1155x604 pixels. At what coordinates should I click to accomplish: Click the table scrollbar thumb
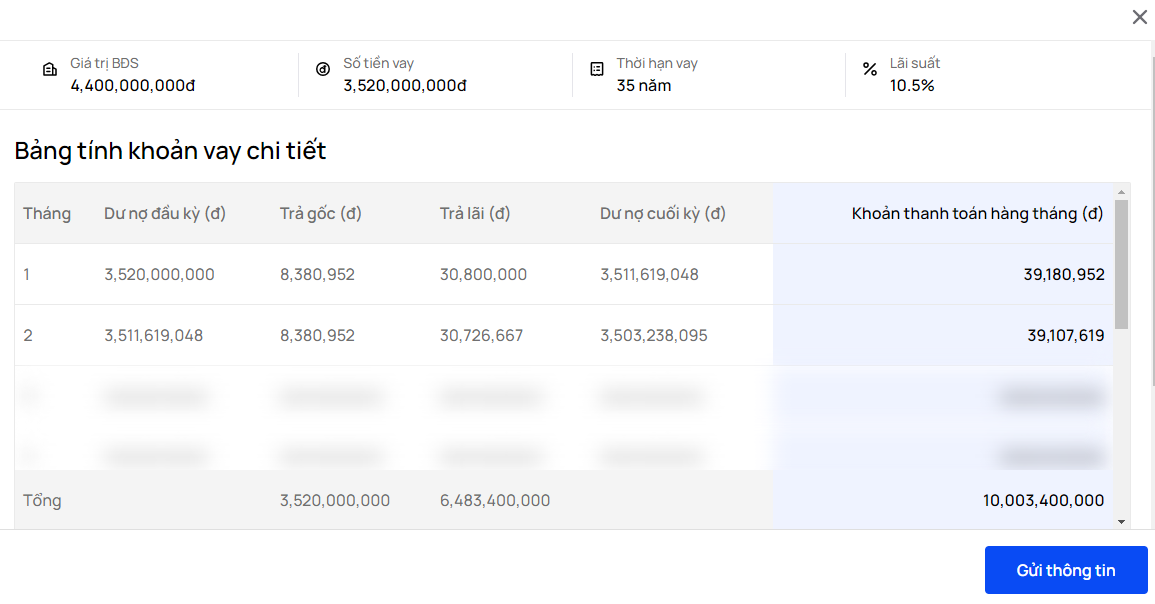point(1121,264)
